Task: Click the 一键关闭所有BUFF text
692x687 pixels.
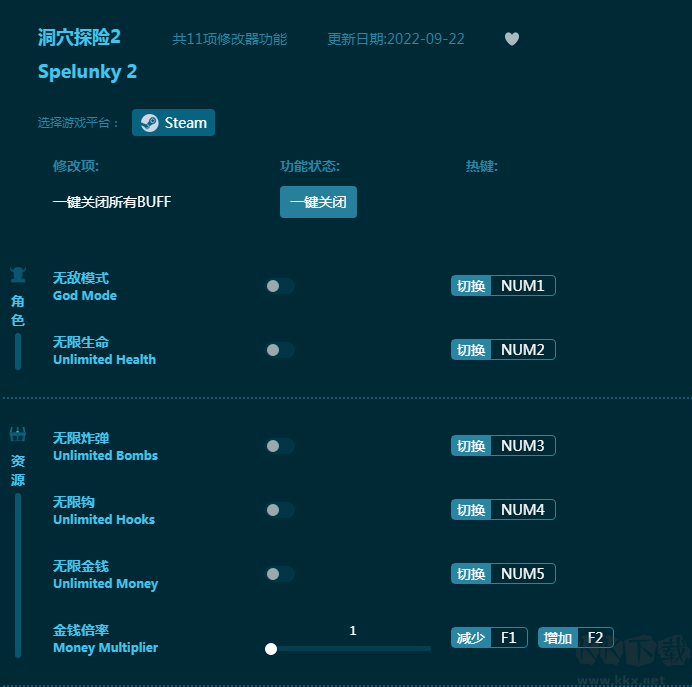Action: coord(112,202)
